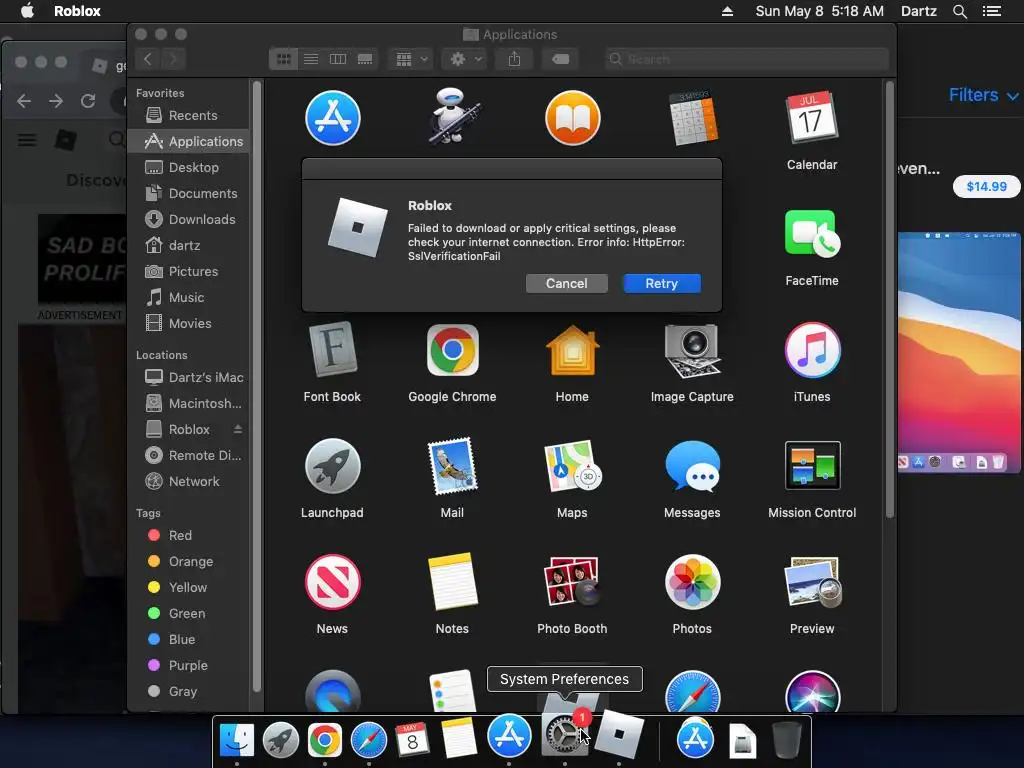Open the Notes app in Applications folder
This screenshot has height=768, width=1024.
[453, 582]
